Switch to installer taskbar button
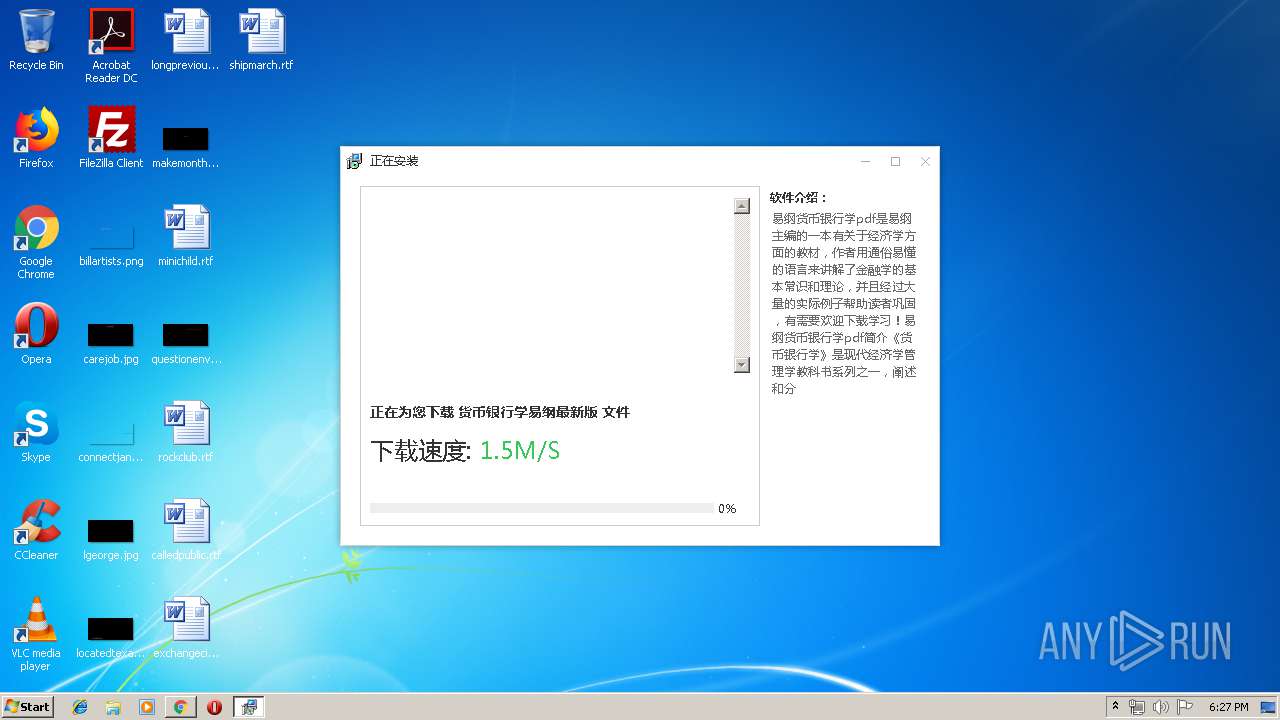Viewport: 1280px width, 720px height. click(x=249, y=707)
